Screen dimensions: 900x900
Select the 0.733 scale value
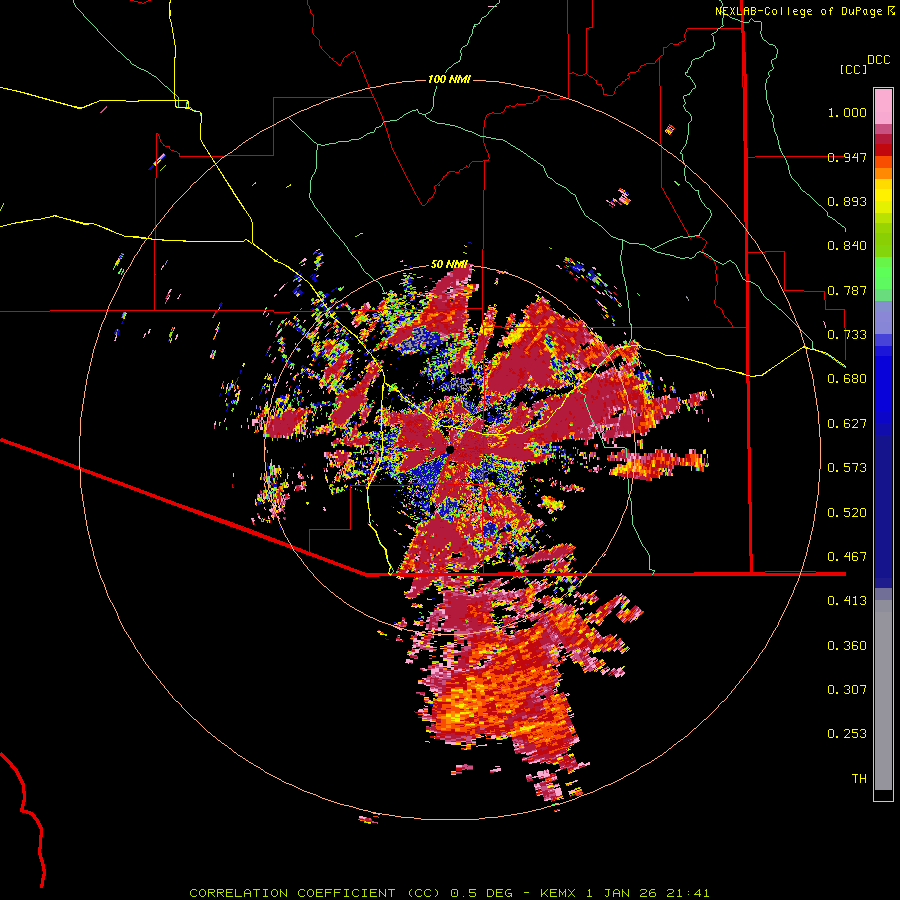(847, 335)
